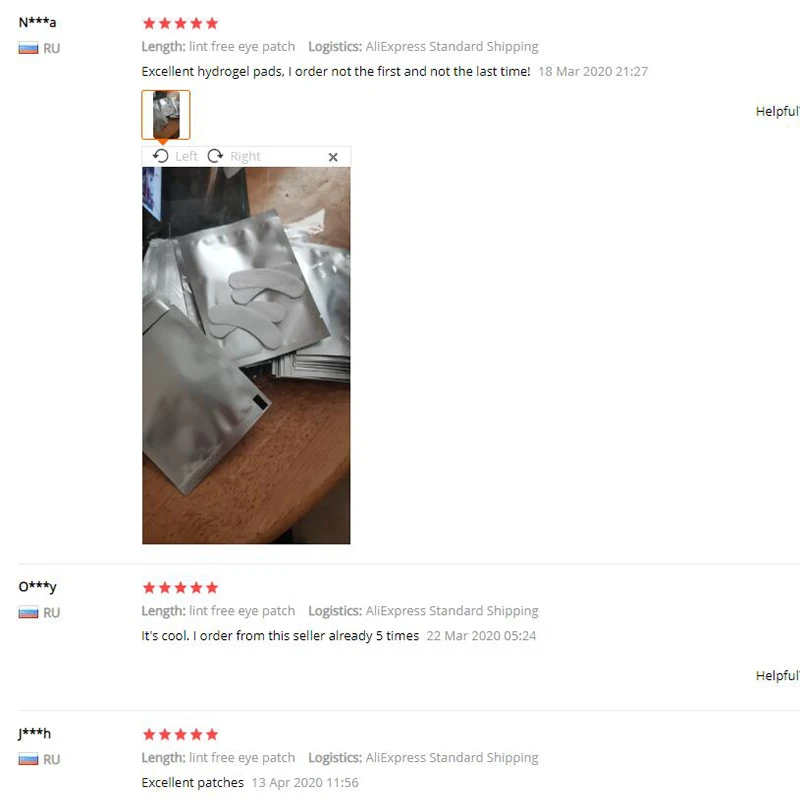Click the five-star rating on J***h's review
This screenshot has width=800, height=800.
(181, 735)
